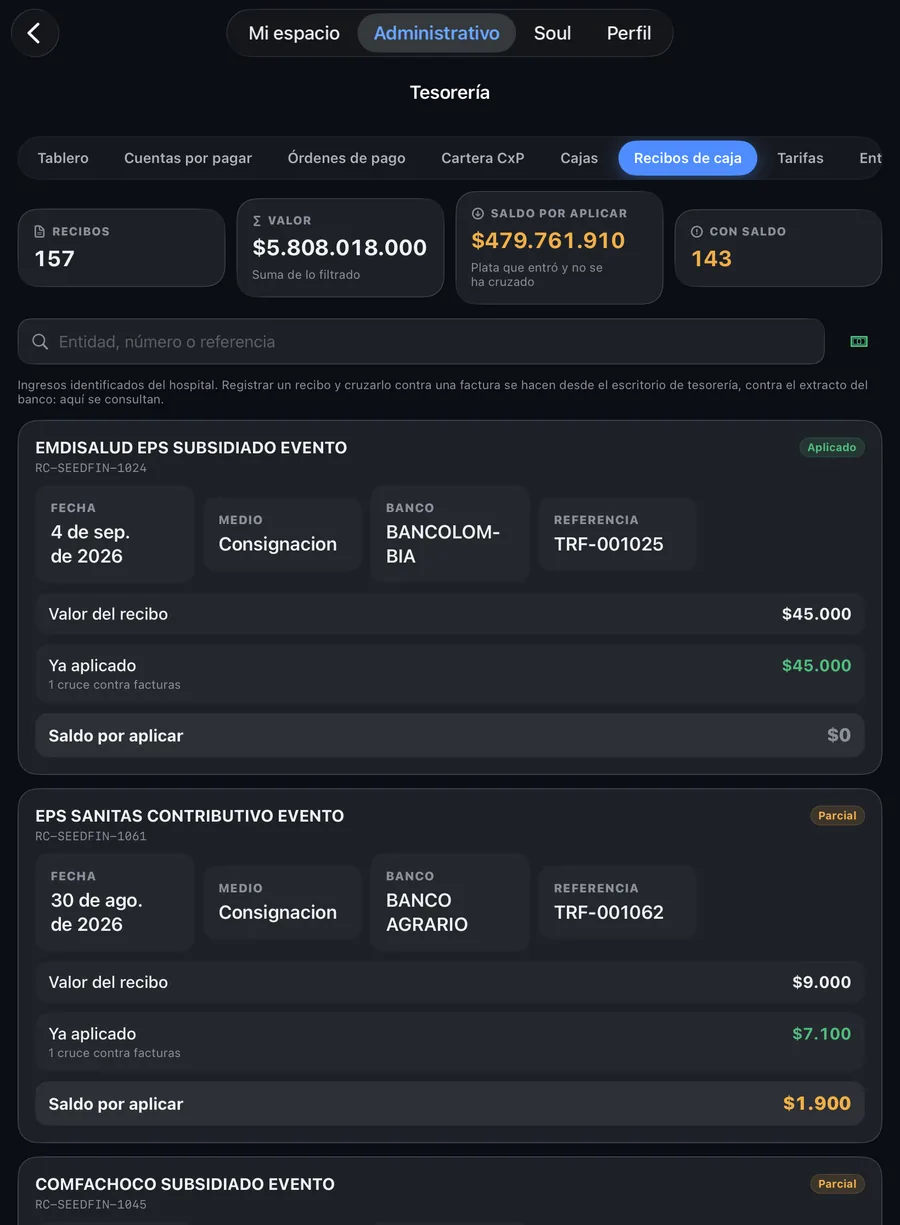Click the $1.900 saldo por aplicar amount

point(817,1104)
